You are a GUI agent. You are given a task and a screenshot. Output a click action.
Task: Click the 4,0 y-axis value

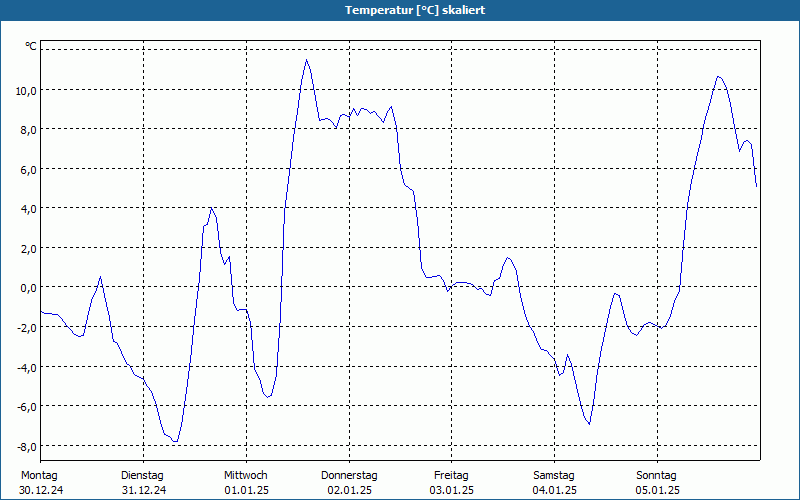[28, 209]
